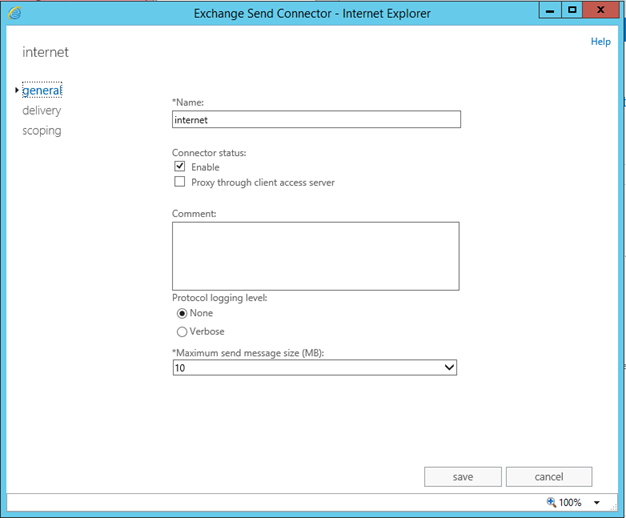Open the general section

pos(42,90)
